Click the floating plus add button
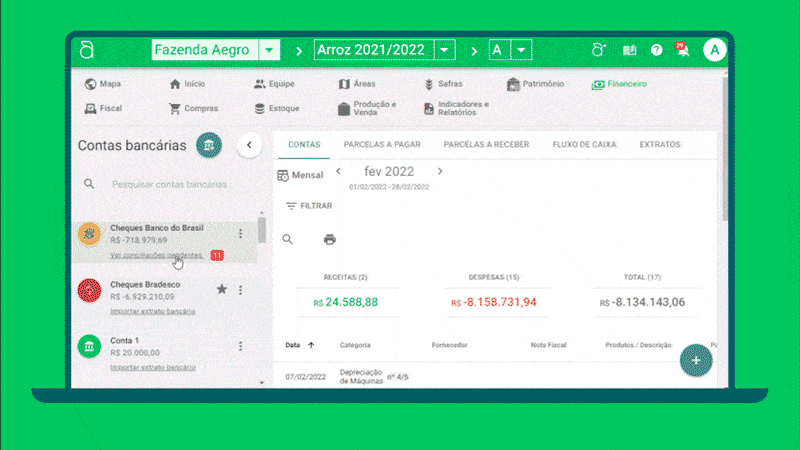 (696, 360)
